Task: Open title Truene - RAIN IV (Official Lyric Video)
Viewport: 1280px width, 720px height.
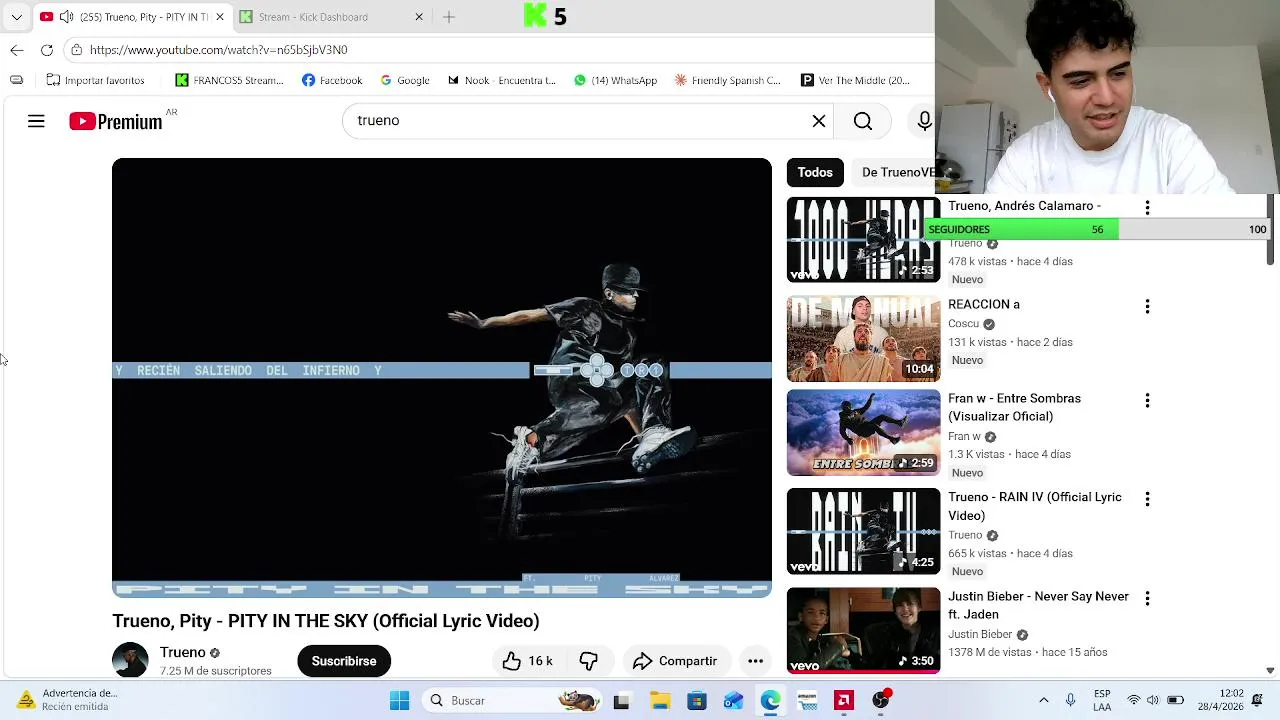Action: point(1035,506)
